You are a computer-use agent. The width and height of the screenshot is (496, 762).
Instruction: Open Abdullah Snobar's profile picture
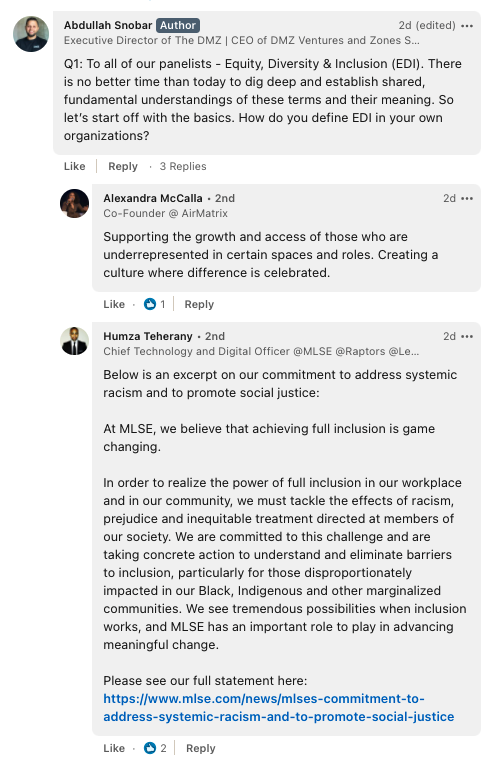tap(31, 34)
